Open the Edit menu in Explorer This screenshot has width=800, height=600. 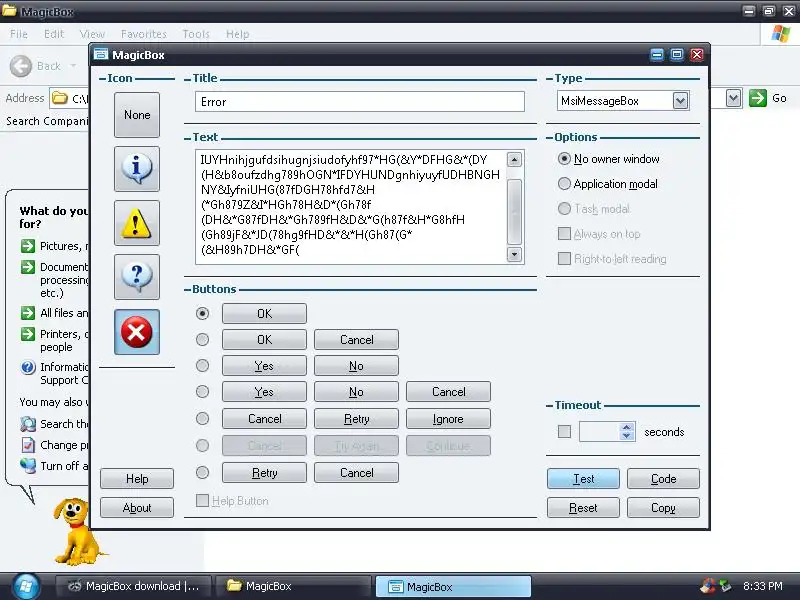point(54,34)
